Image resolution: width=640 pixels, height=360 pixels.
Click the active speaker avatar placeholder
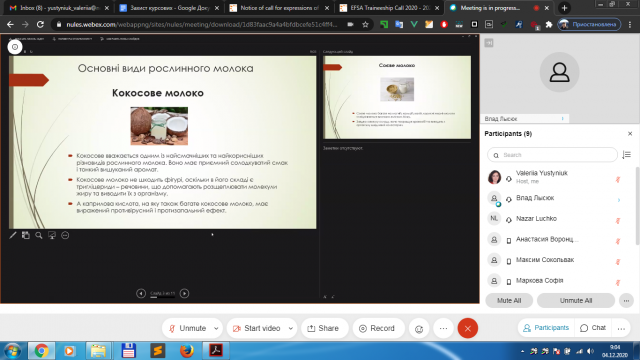(559, 72)
